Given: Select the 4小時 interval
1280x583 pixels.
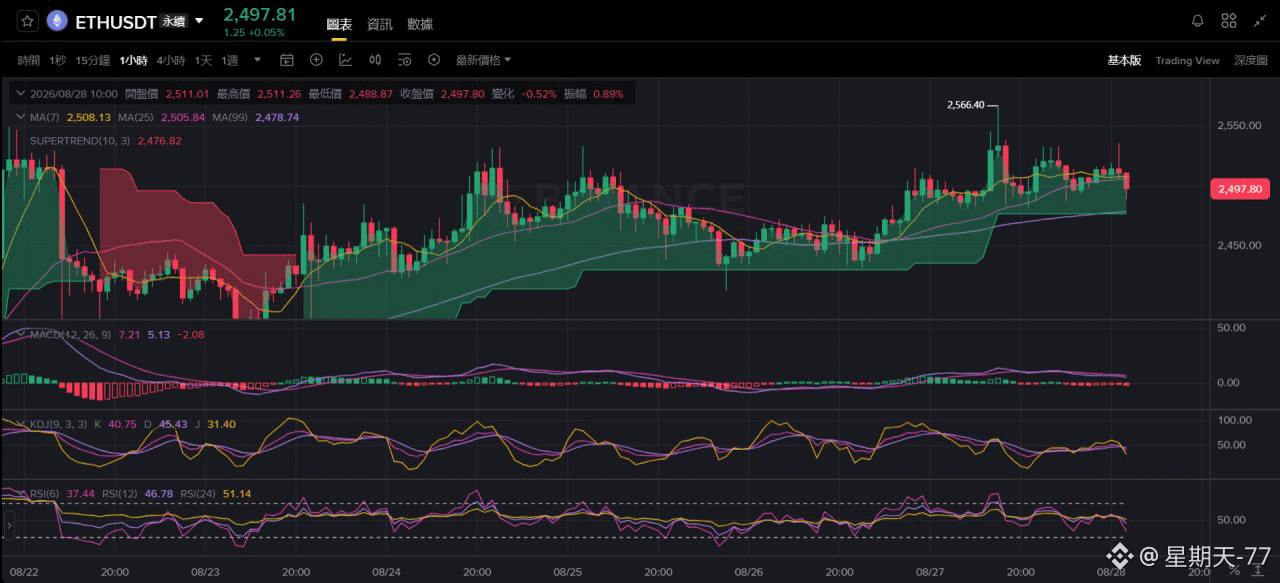Looking at the screenshot, I should [170, 60].
